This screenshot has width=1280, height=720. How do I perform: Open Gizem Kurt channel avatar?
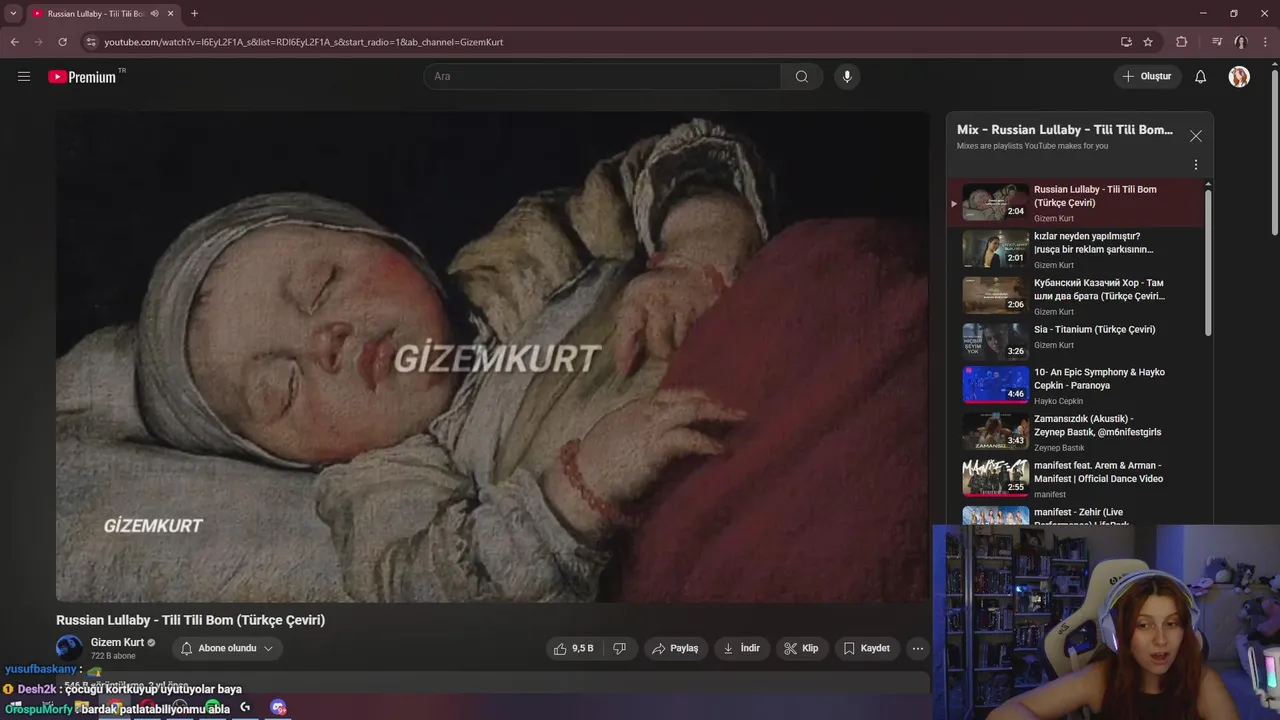coord(69,648)
